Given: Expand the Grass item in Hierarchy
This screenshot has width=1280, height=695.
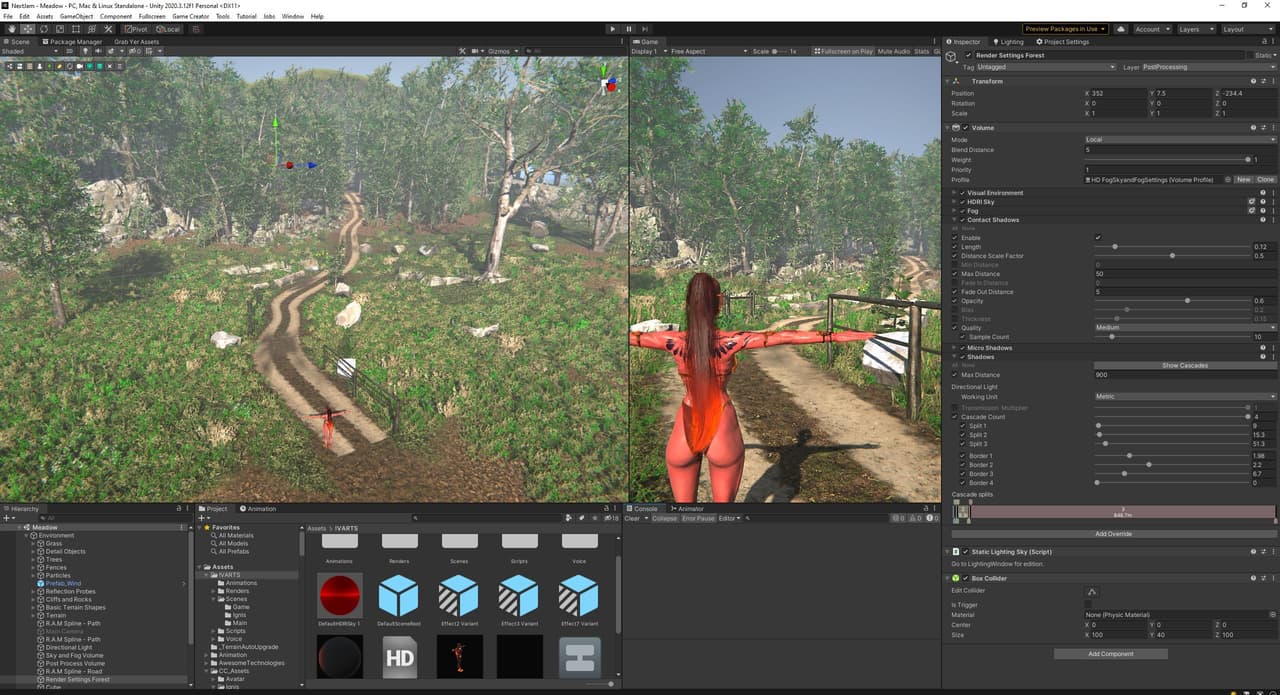Looking at the screenshot, I should (x=33, y=544).
